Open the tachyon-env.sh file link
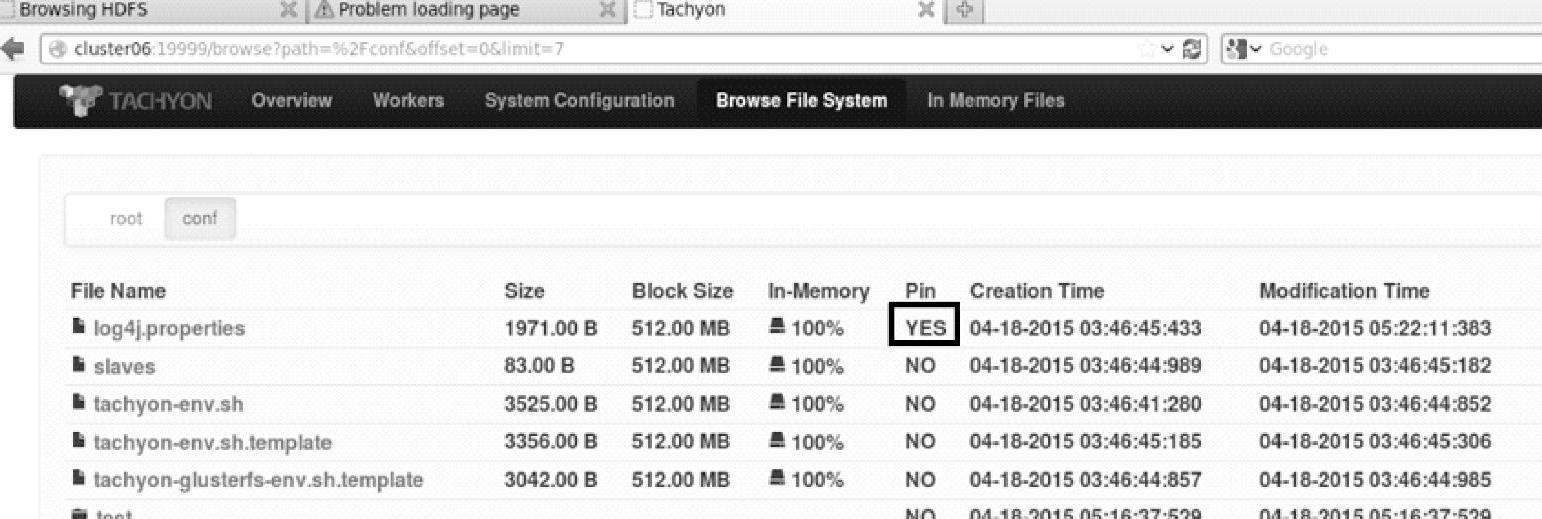This screenshot has width=1542, height=519. coord(168,404)
